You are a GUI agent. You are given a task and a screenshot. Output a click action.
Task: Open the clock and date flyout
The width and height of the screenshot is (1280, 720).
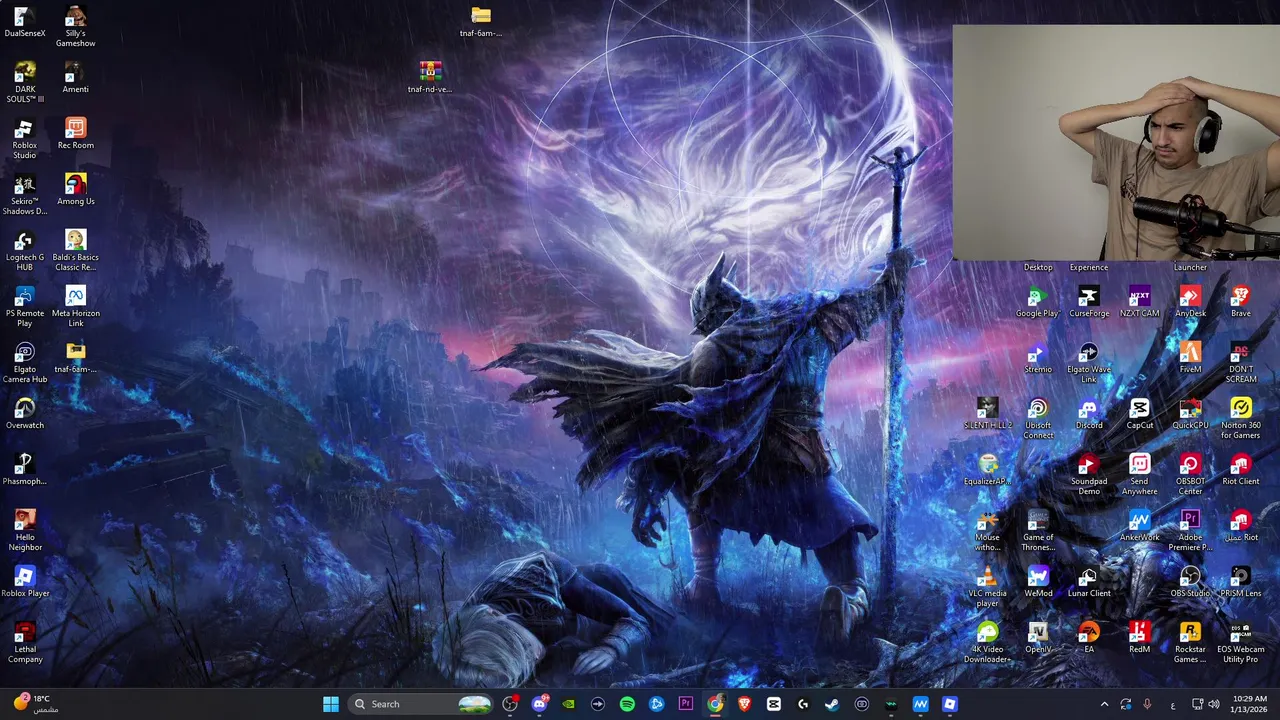(1250, 704)
